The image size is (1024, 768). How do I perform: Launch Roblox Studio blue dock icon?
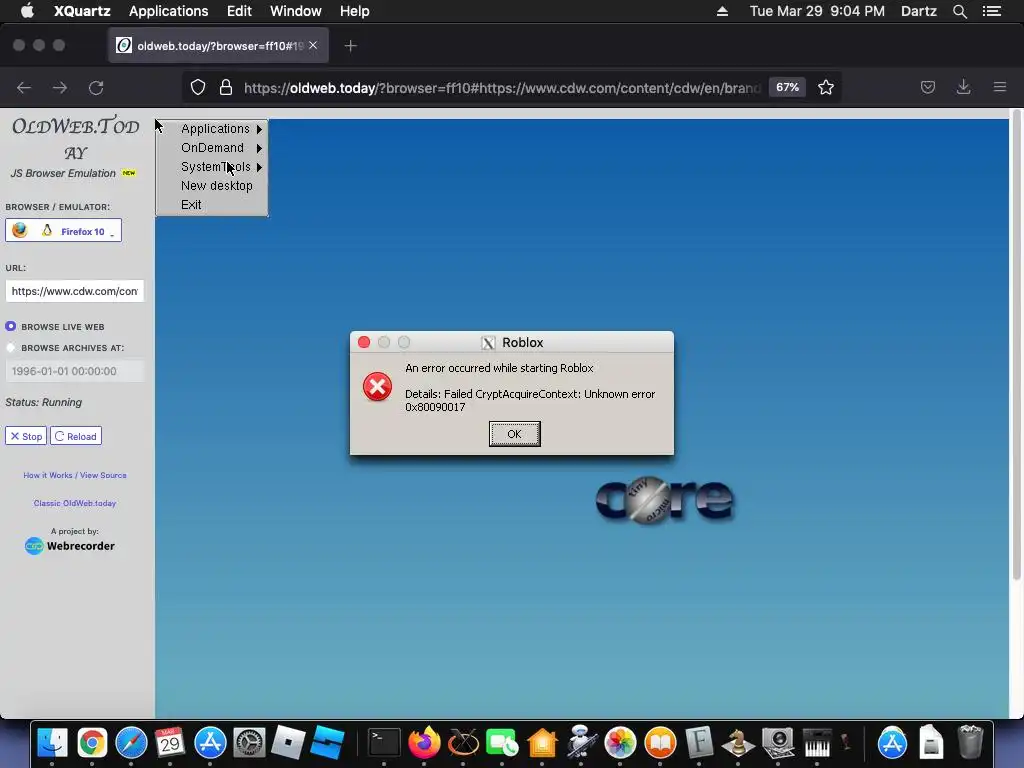click(x=327, y=743)
